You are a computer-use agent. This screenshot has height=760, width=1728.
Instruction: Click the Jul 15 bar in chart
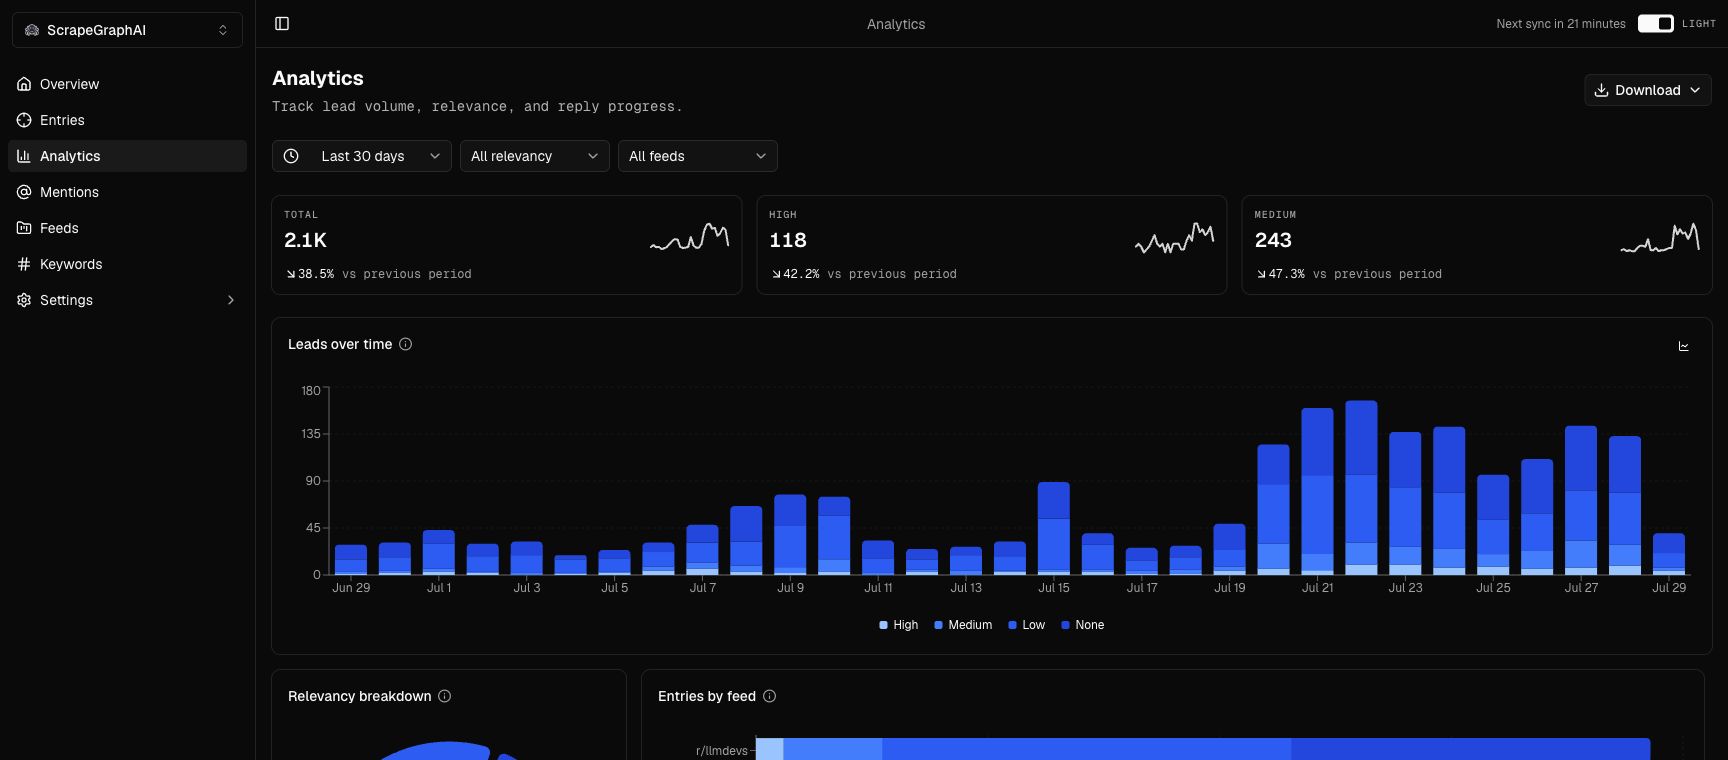click(1054, 529)
